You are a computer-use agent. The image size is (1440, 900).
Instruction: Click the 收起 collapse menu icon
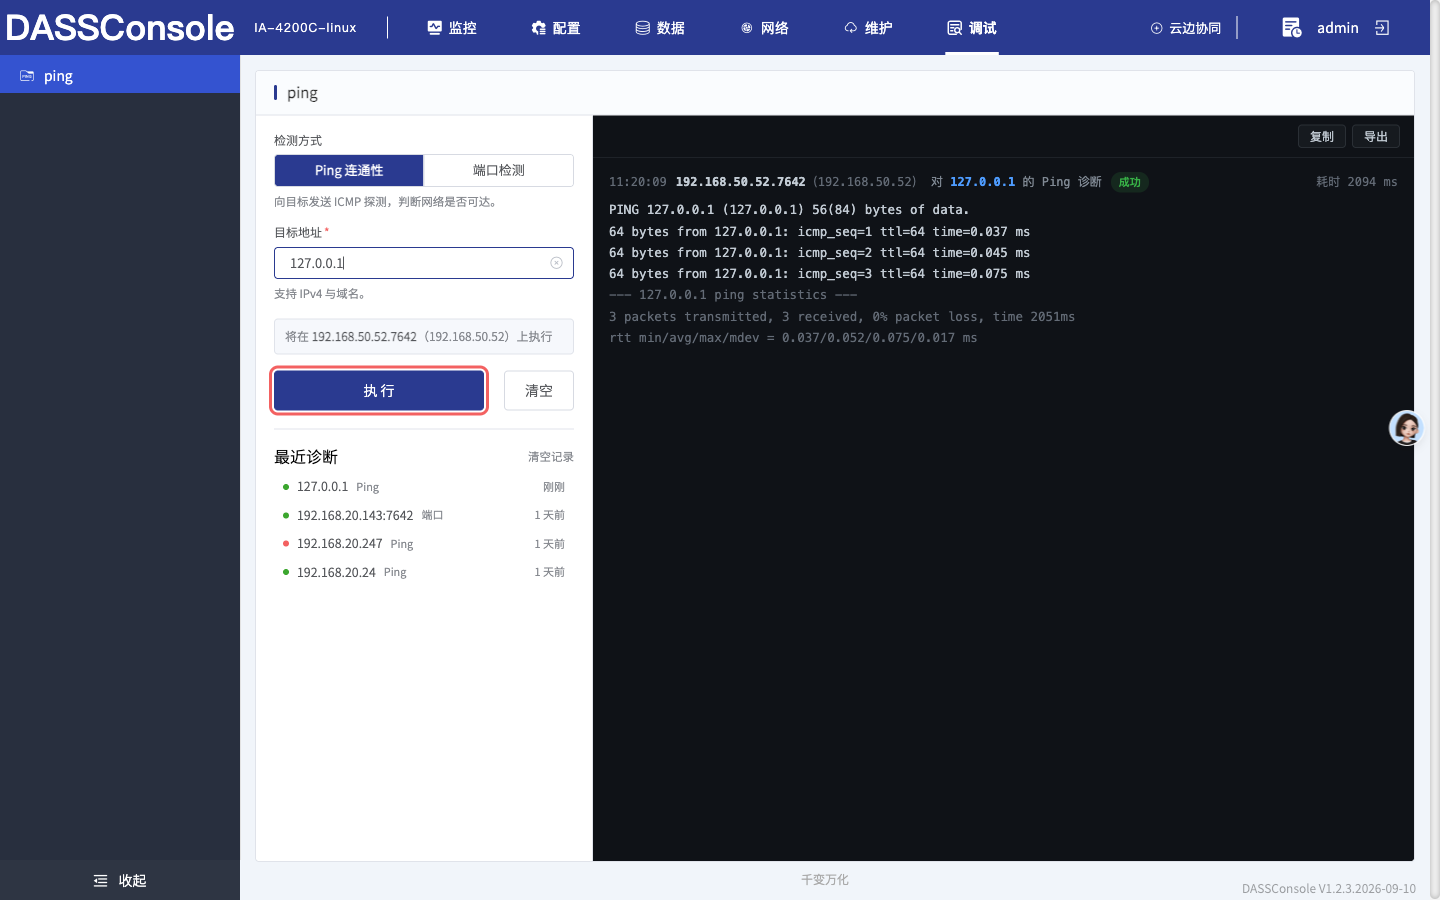coord(100,881)
